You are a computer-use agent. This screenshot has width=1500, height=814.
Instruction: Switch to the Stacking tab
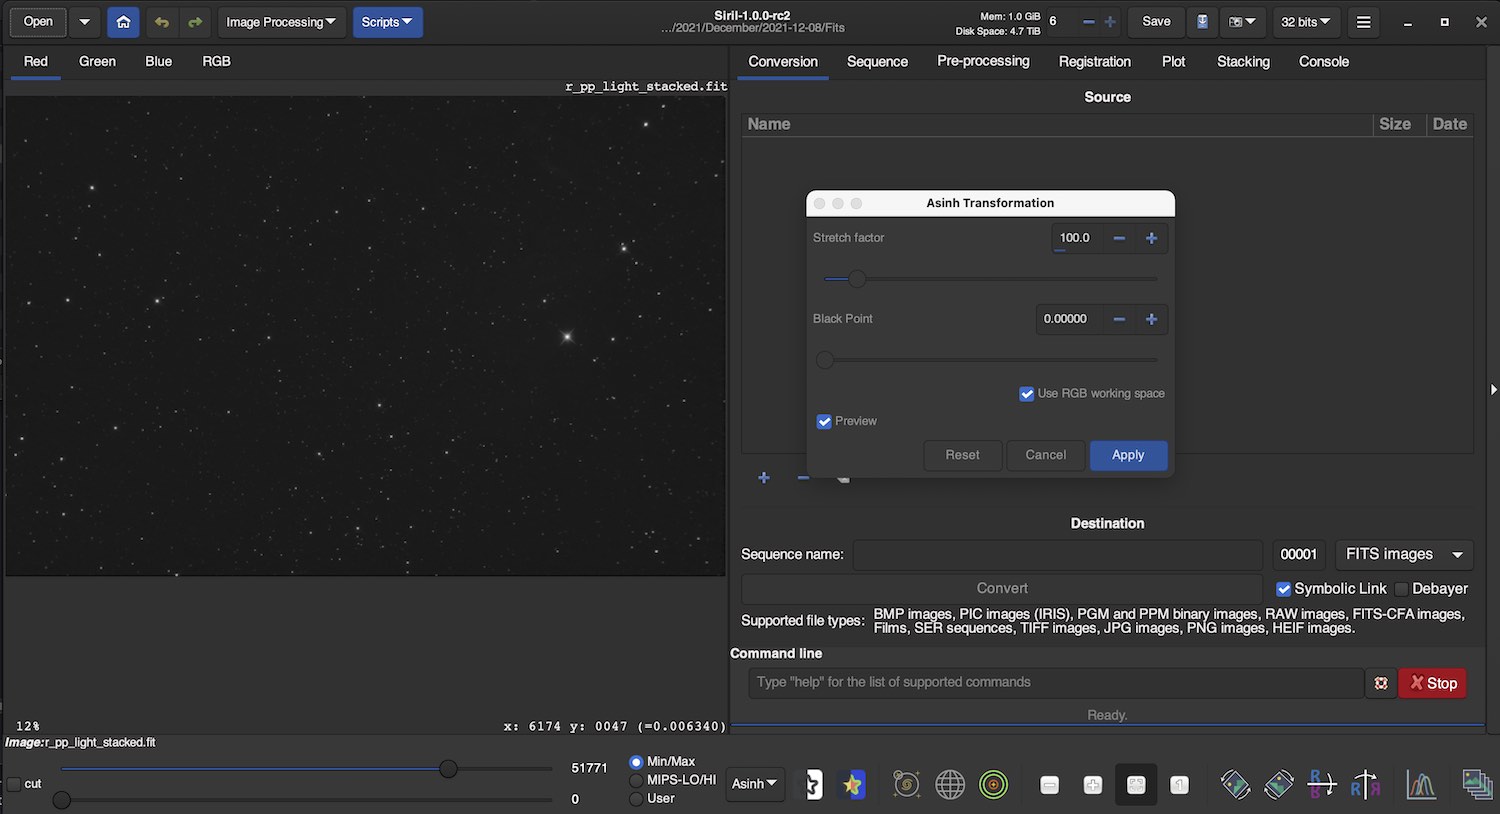pyautogui.click(x=1243, y=62)
